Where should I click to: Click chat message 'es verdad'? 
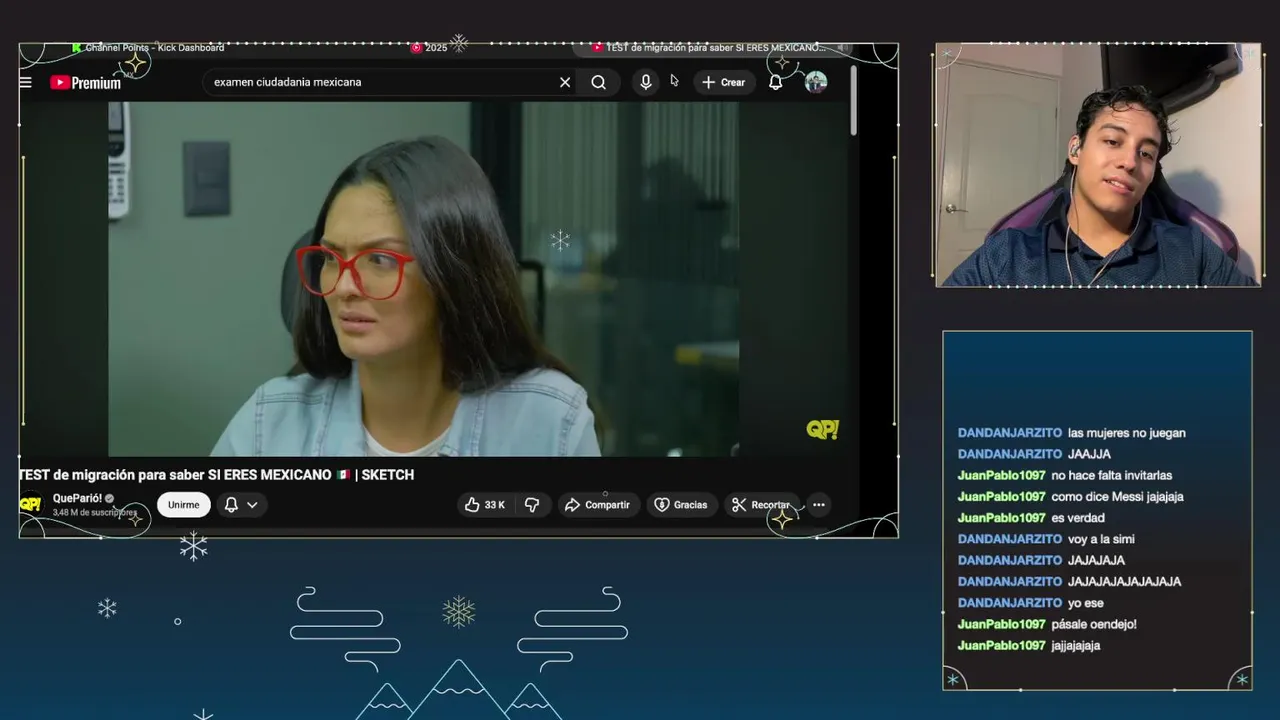pyautogui.click(x=1078, y=517)
